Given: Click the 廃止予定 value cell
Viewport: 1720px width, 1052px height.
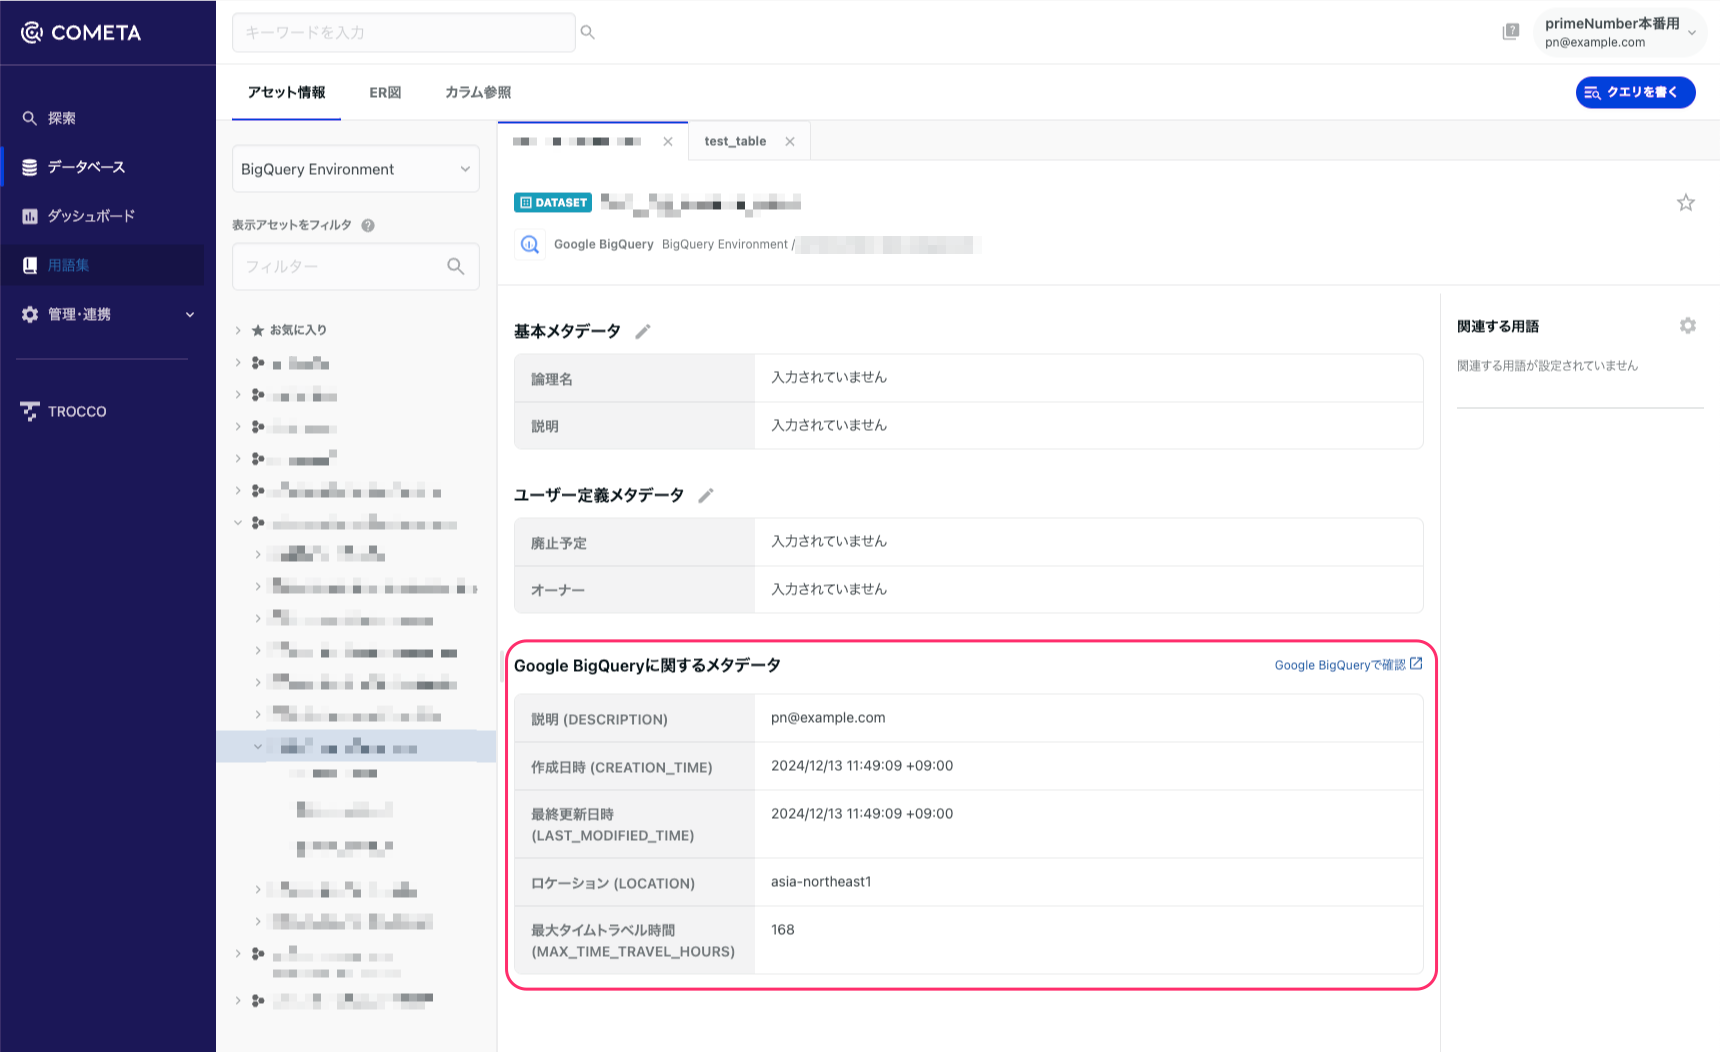Looking at the screenshot, I should coord(1088,542).
